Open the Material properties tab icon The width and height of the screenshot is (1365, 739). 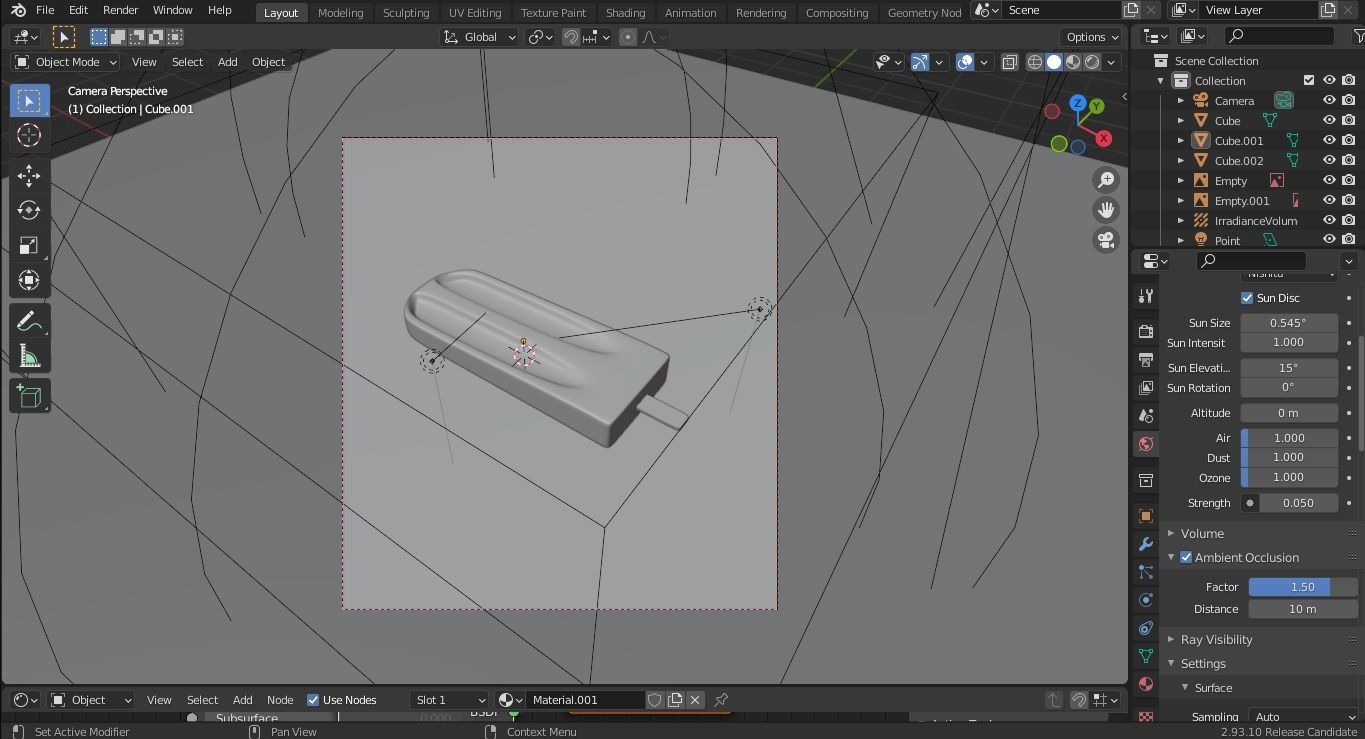coord(1146,684)
